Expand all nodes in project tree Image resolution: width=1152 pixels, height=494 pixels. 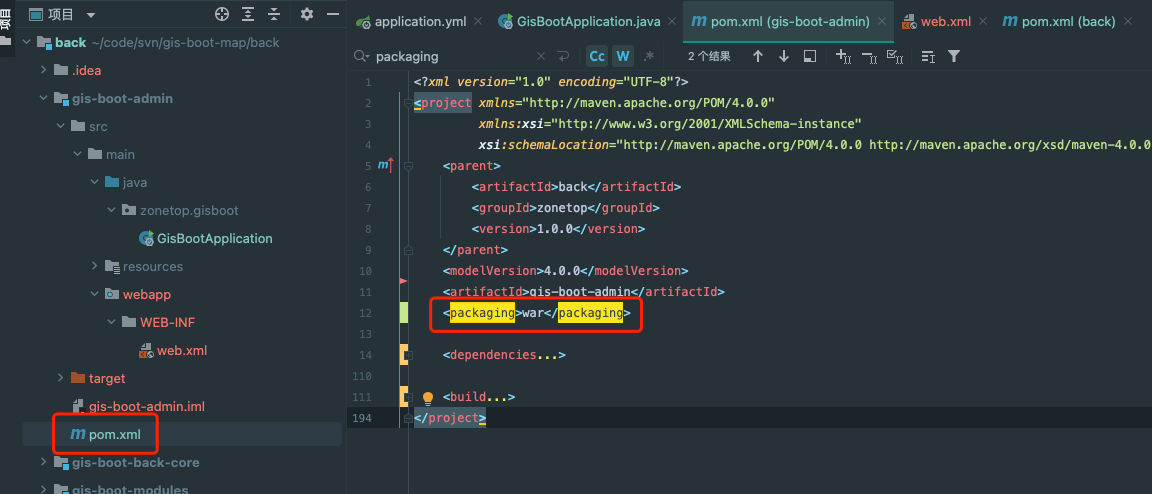pyautogui.click(x=248, y=14)
